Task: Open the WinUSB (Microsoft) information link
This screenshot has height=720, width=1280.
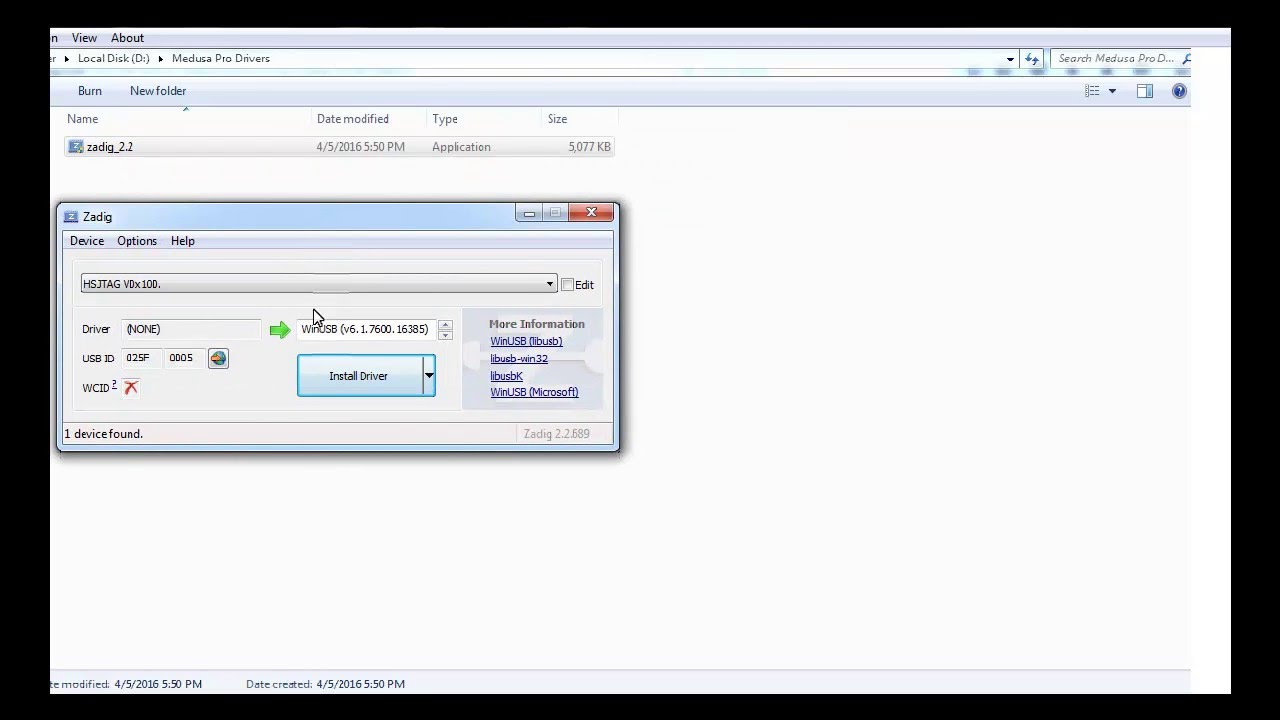Action: 534,392
